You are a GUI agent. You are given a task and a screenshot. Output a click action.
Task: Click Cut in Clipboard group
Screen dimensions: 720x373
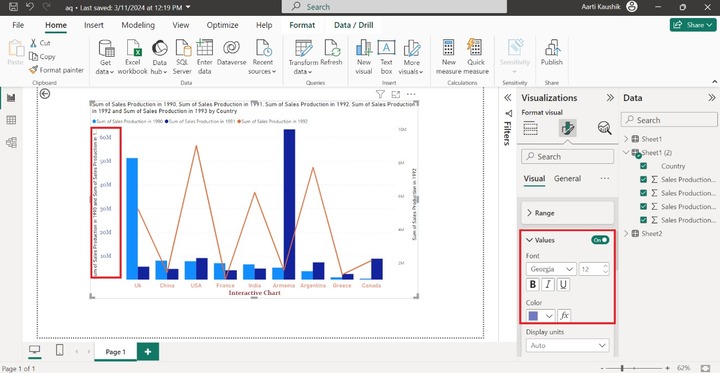click(40, 43)
